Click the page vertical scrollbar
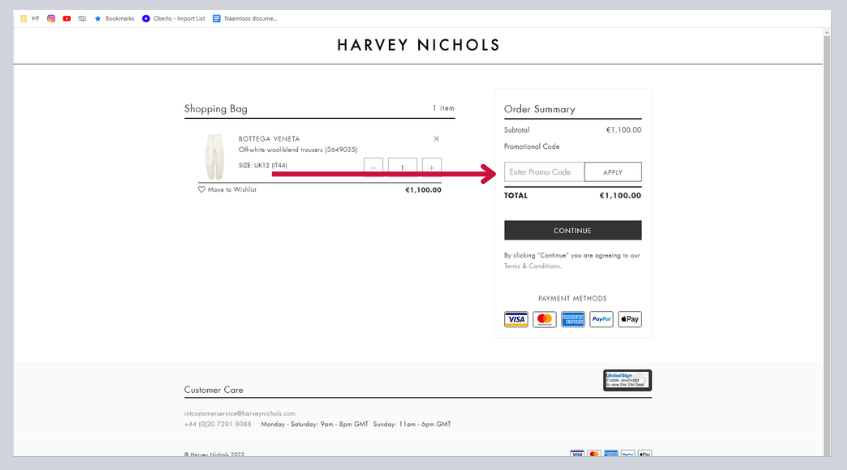The height and width of the screenshot is (470, 847). [826, 246]
